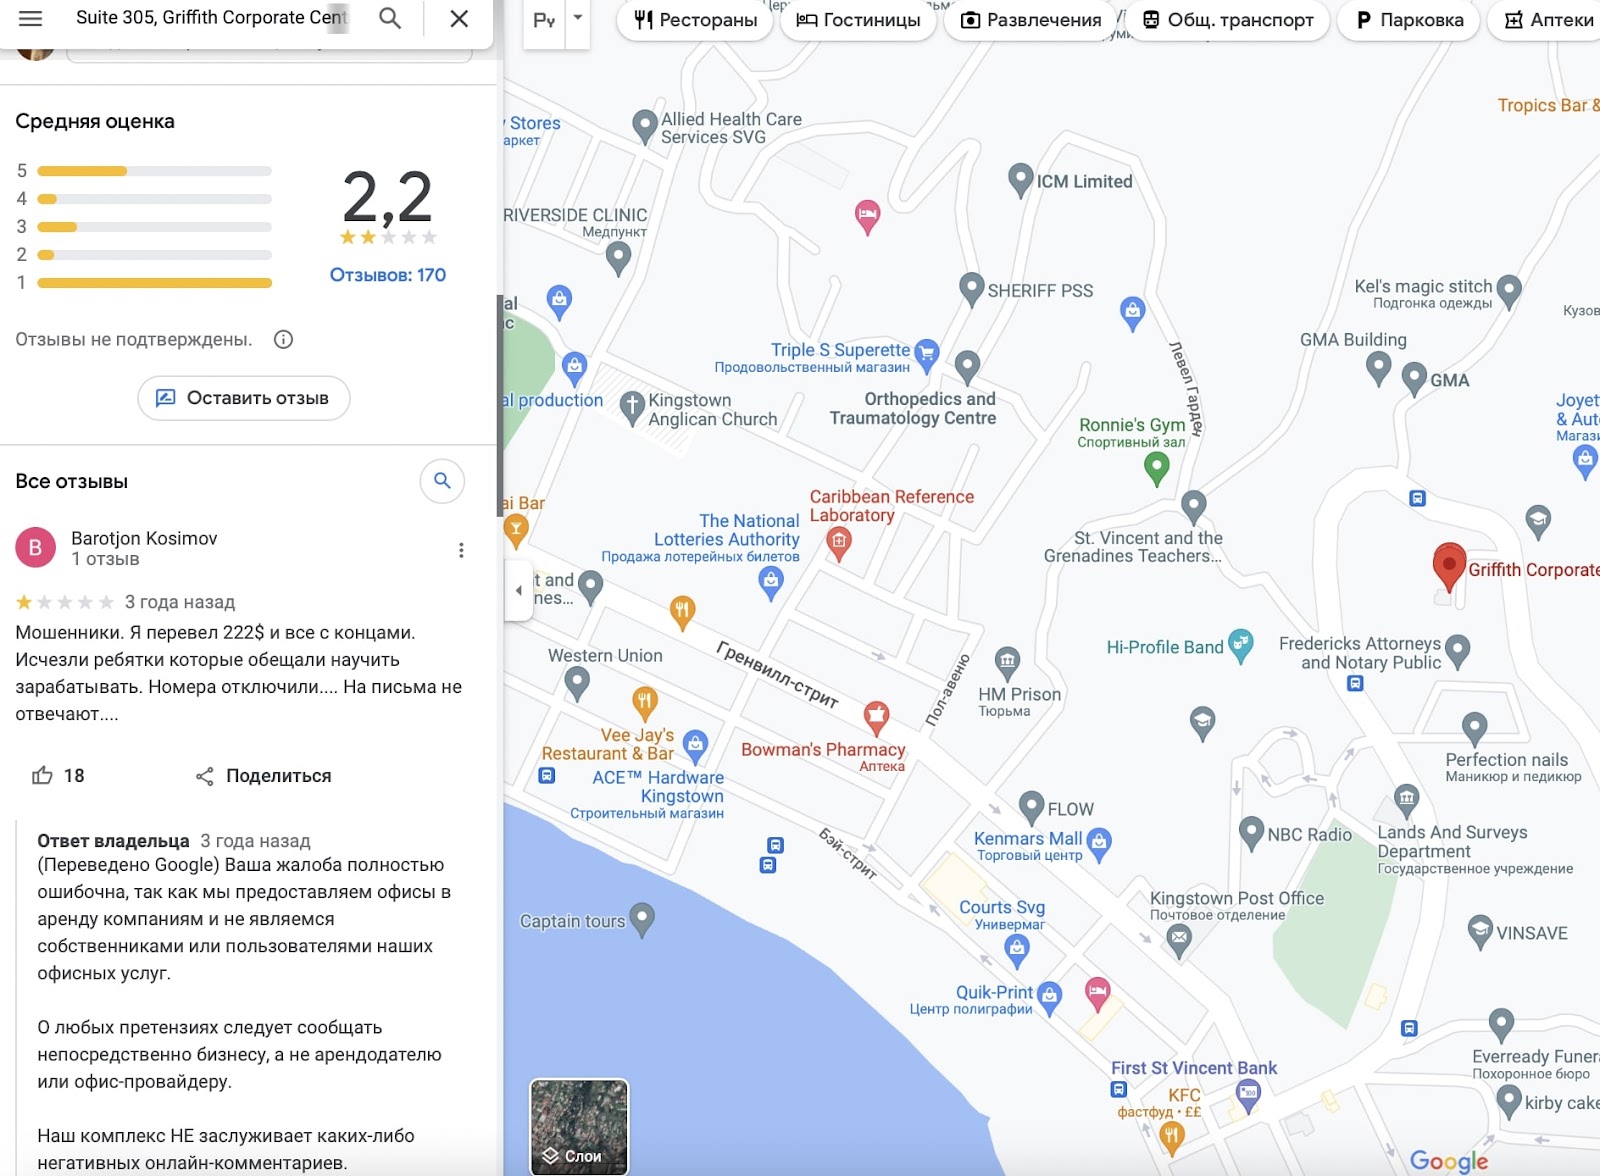Viewport: 1600px width, 1176px height.
Task: Select the Captain tours pin
Action: [642, 920]
